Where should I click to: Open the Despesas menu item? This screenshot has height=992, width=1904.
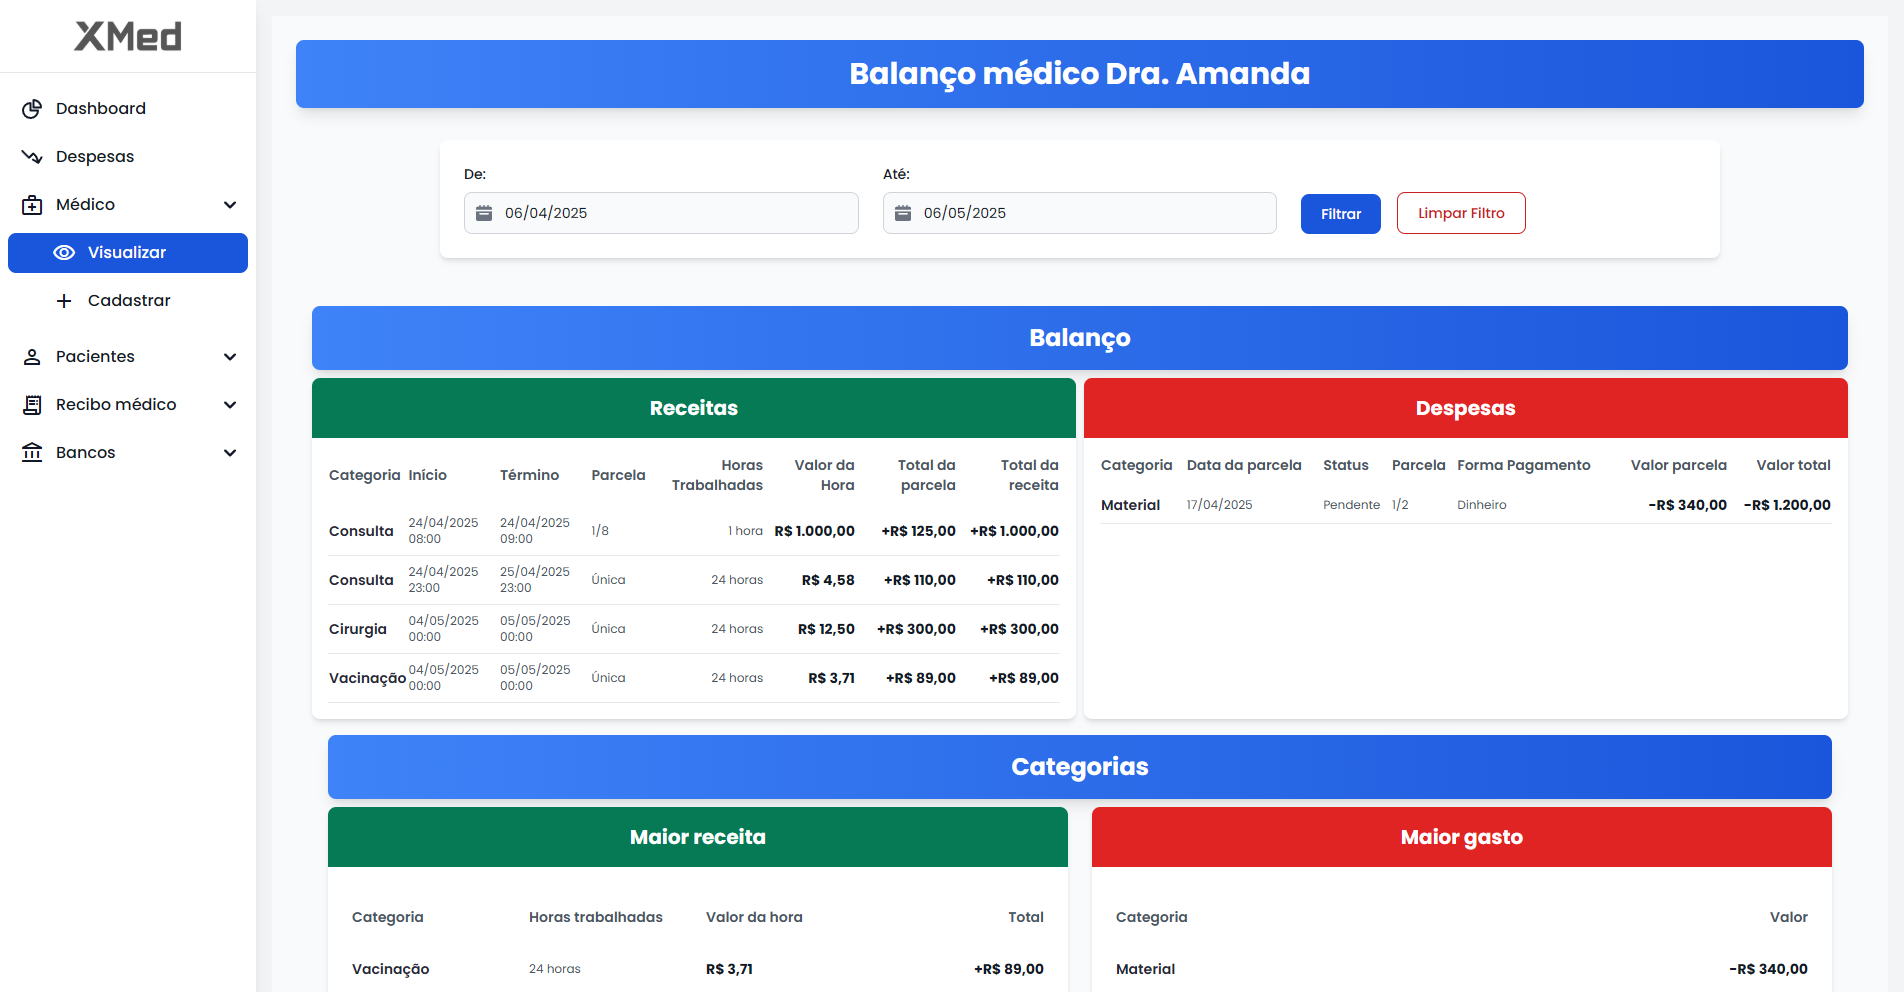95,157
